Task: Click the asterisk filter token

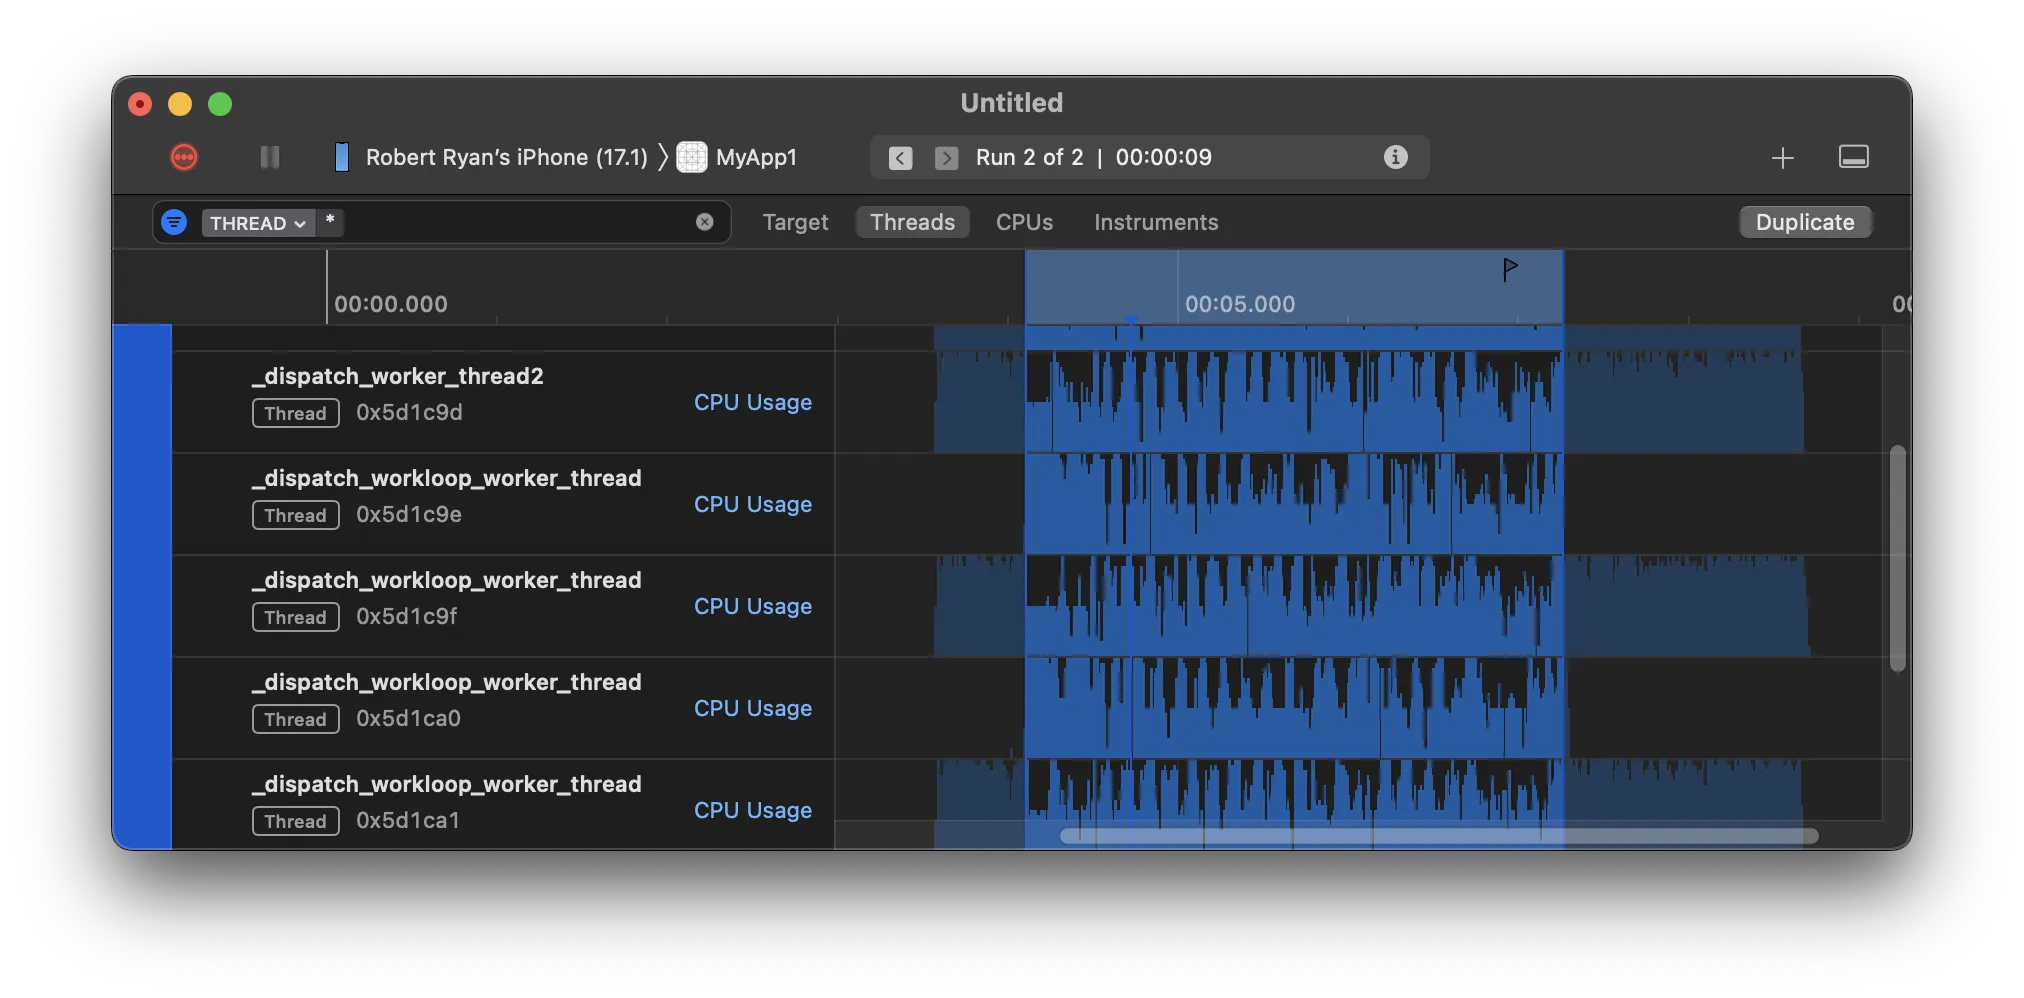Action: pyautogui.click(x=330, y=222)
